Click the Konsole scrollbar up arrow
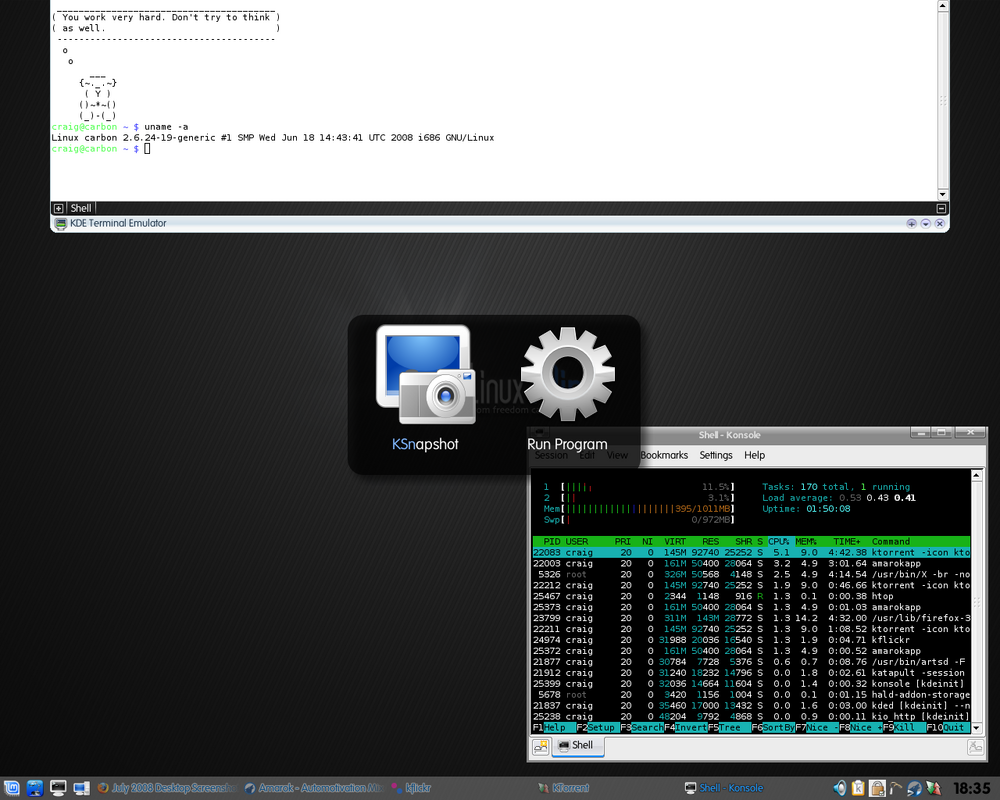Screen dimensions: 1000x800 [976, 475]
